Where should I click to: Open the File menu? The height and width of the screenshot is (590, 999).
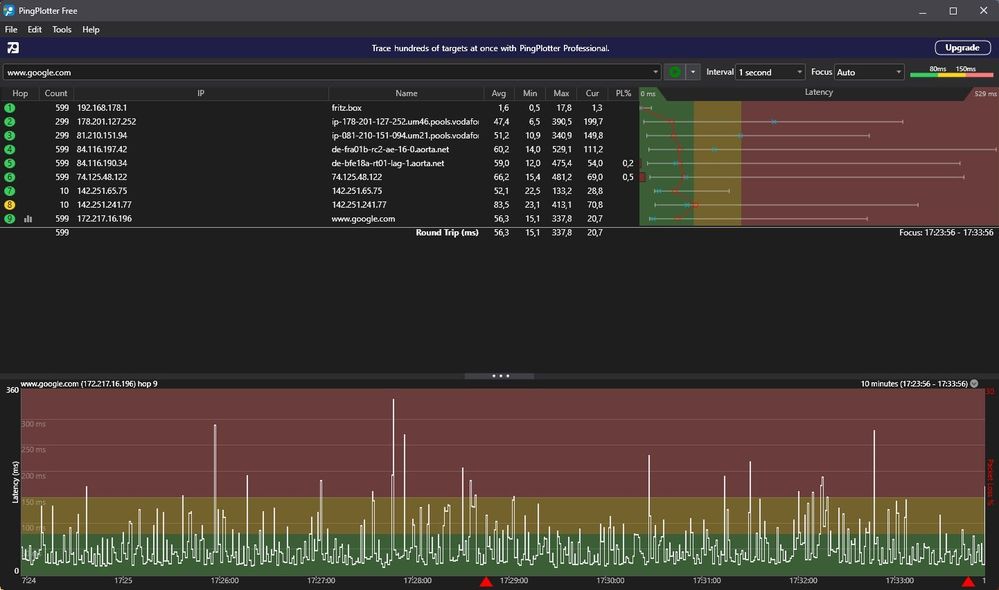coord(11,29)
